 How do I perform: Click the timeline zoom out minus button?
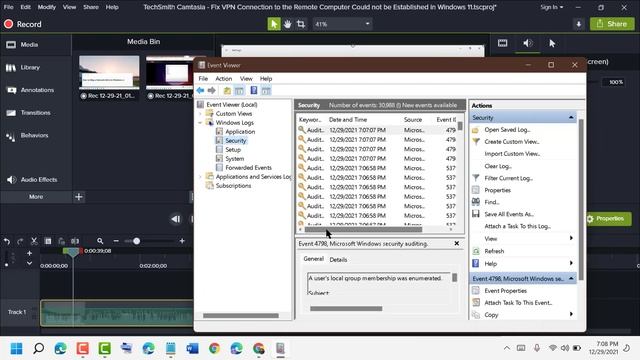tap(116, 241)
